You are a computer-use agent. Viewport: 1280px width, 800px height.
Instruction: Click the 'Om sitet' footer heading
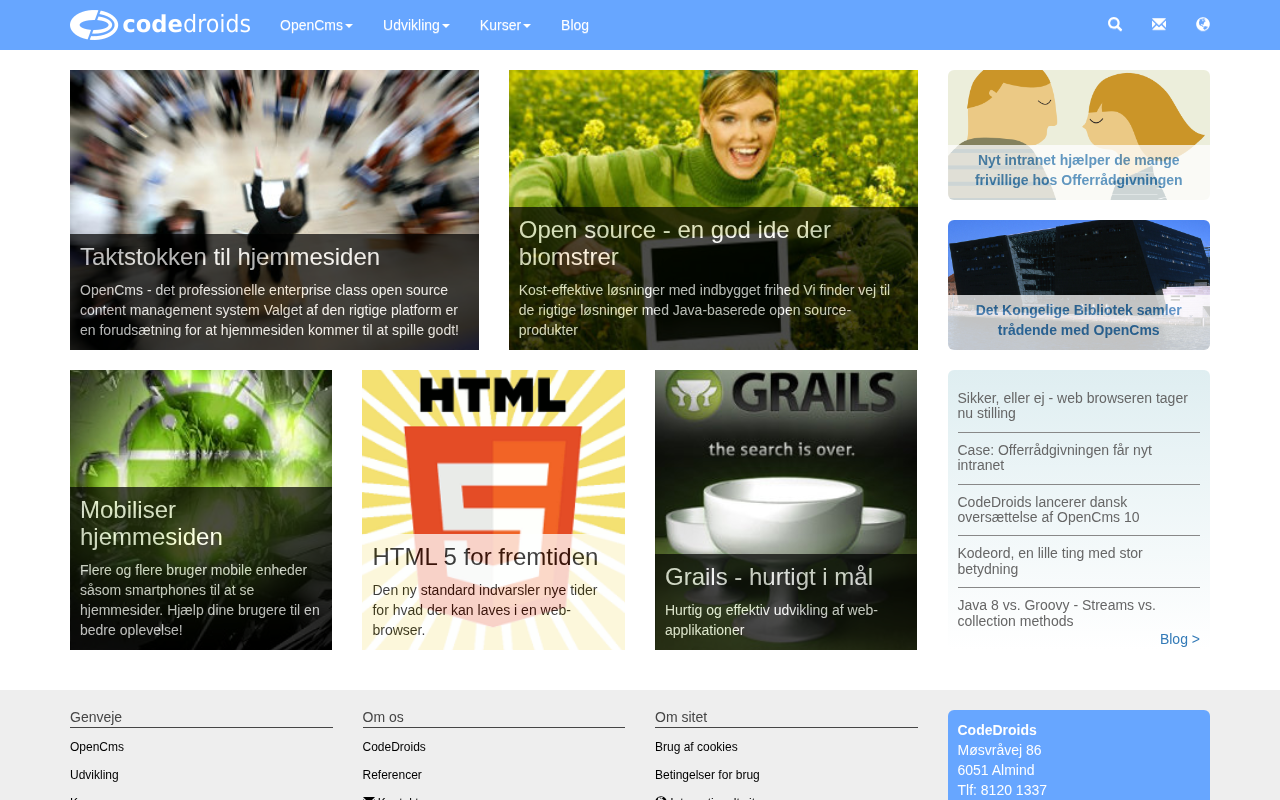(681, 717)
